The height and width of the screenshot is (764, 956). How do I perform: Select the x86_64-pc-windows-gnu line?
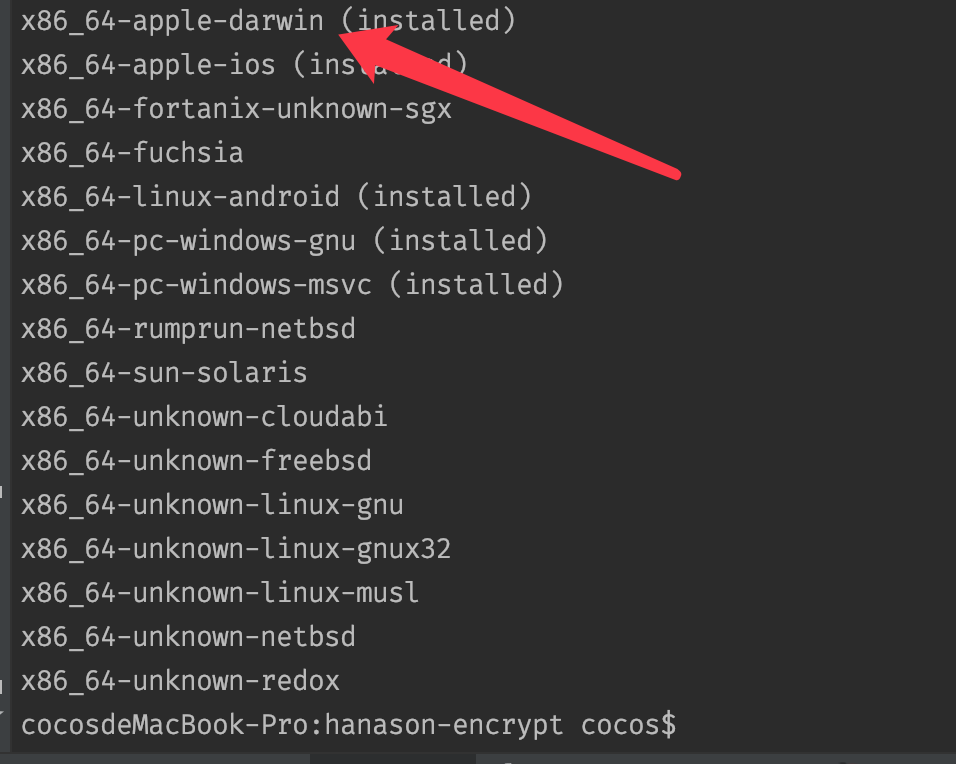[x=196, y=240]
